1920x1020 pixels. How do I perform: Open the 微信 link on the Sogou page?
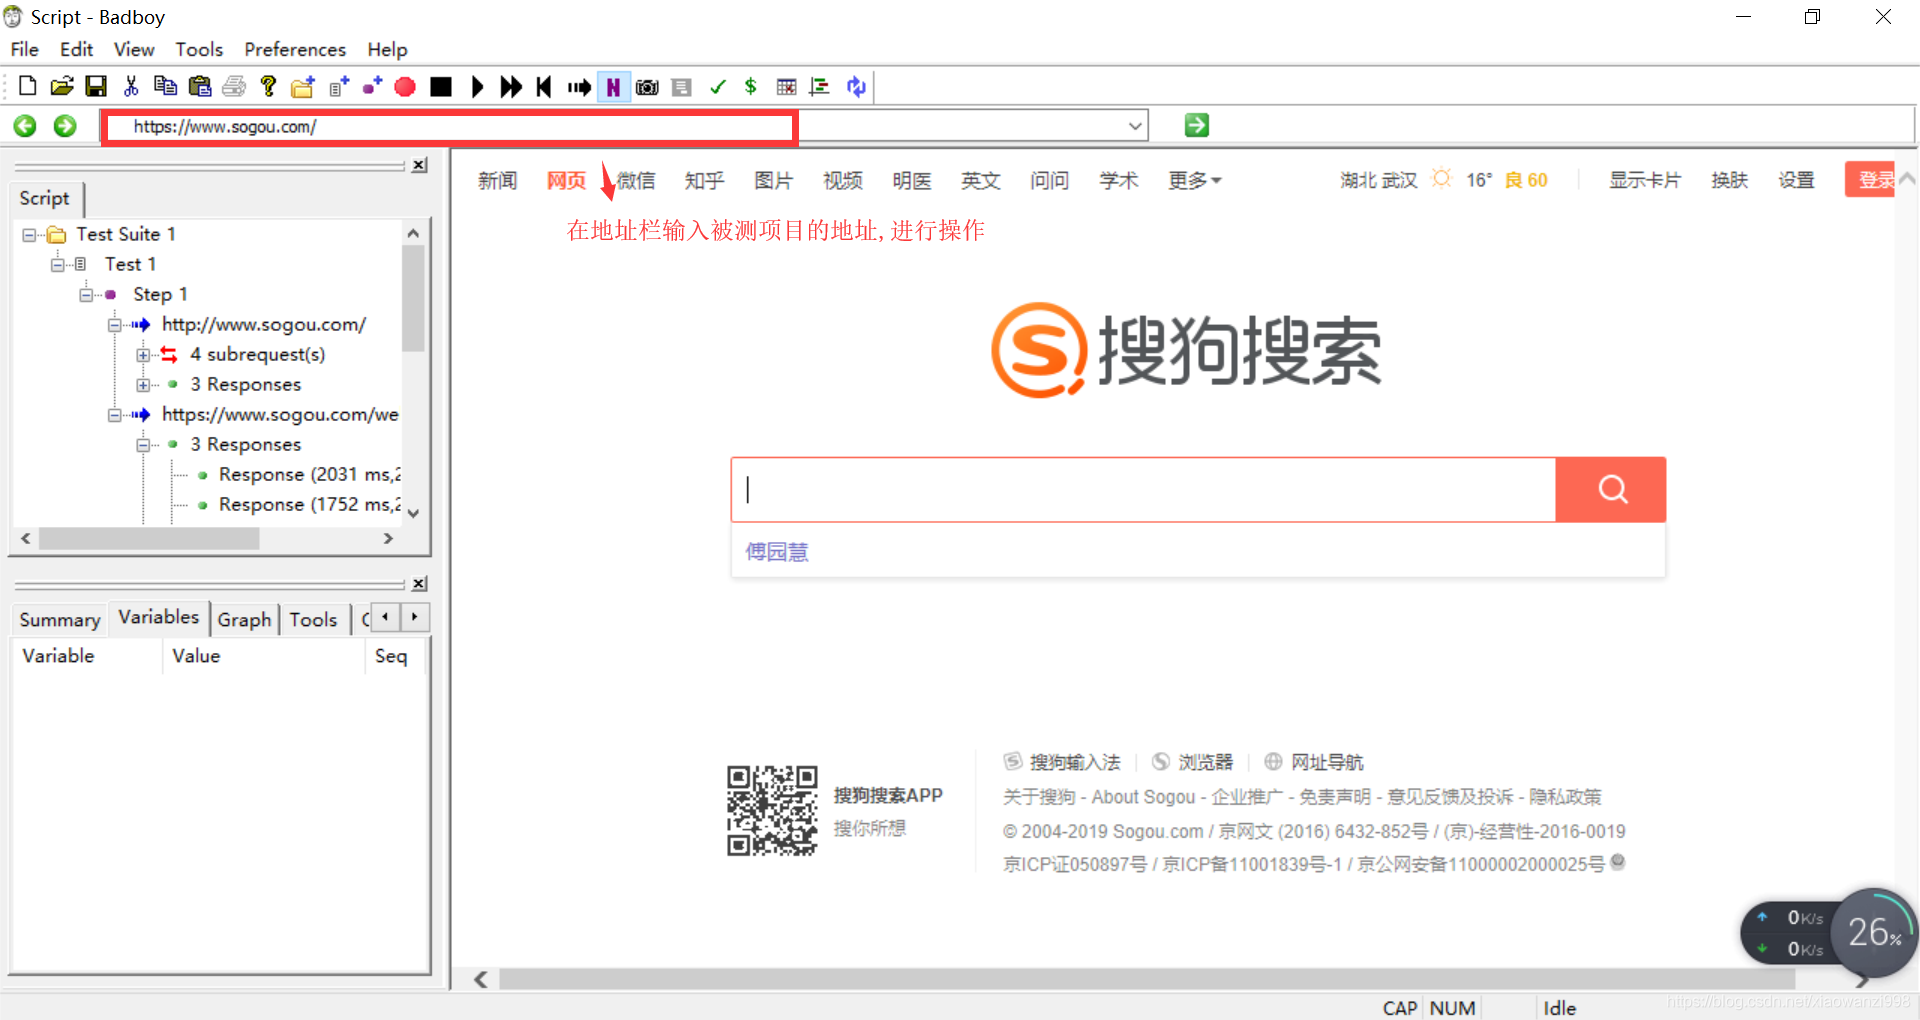636,180
